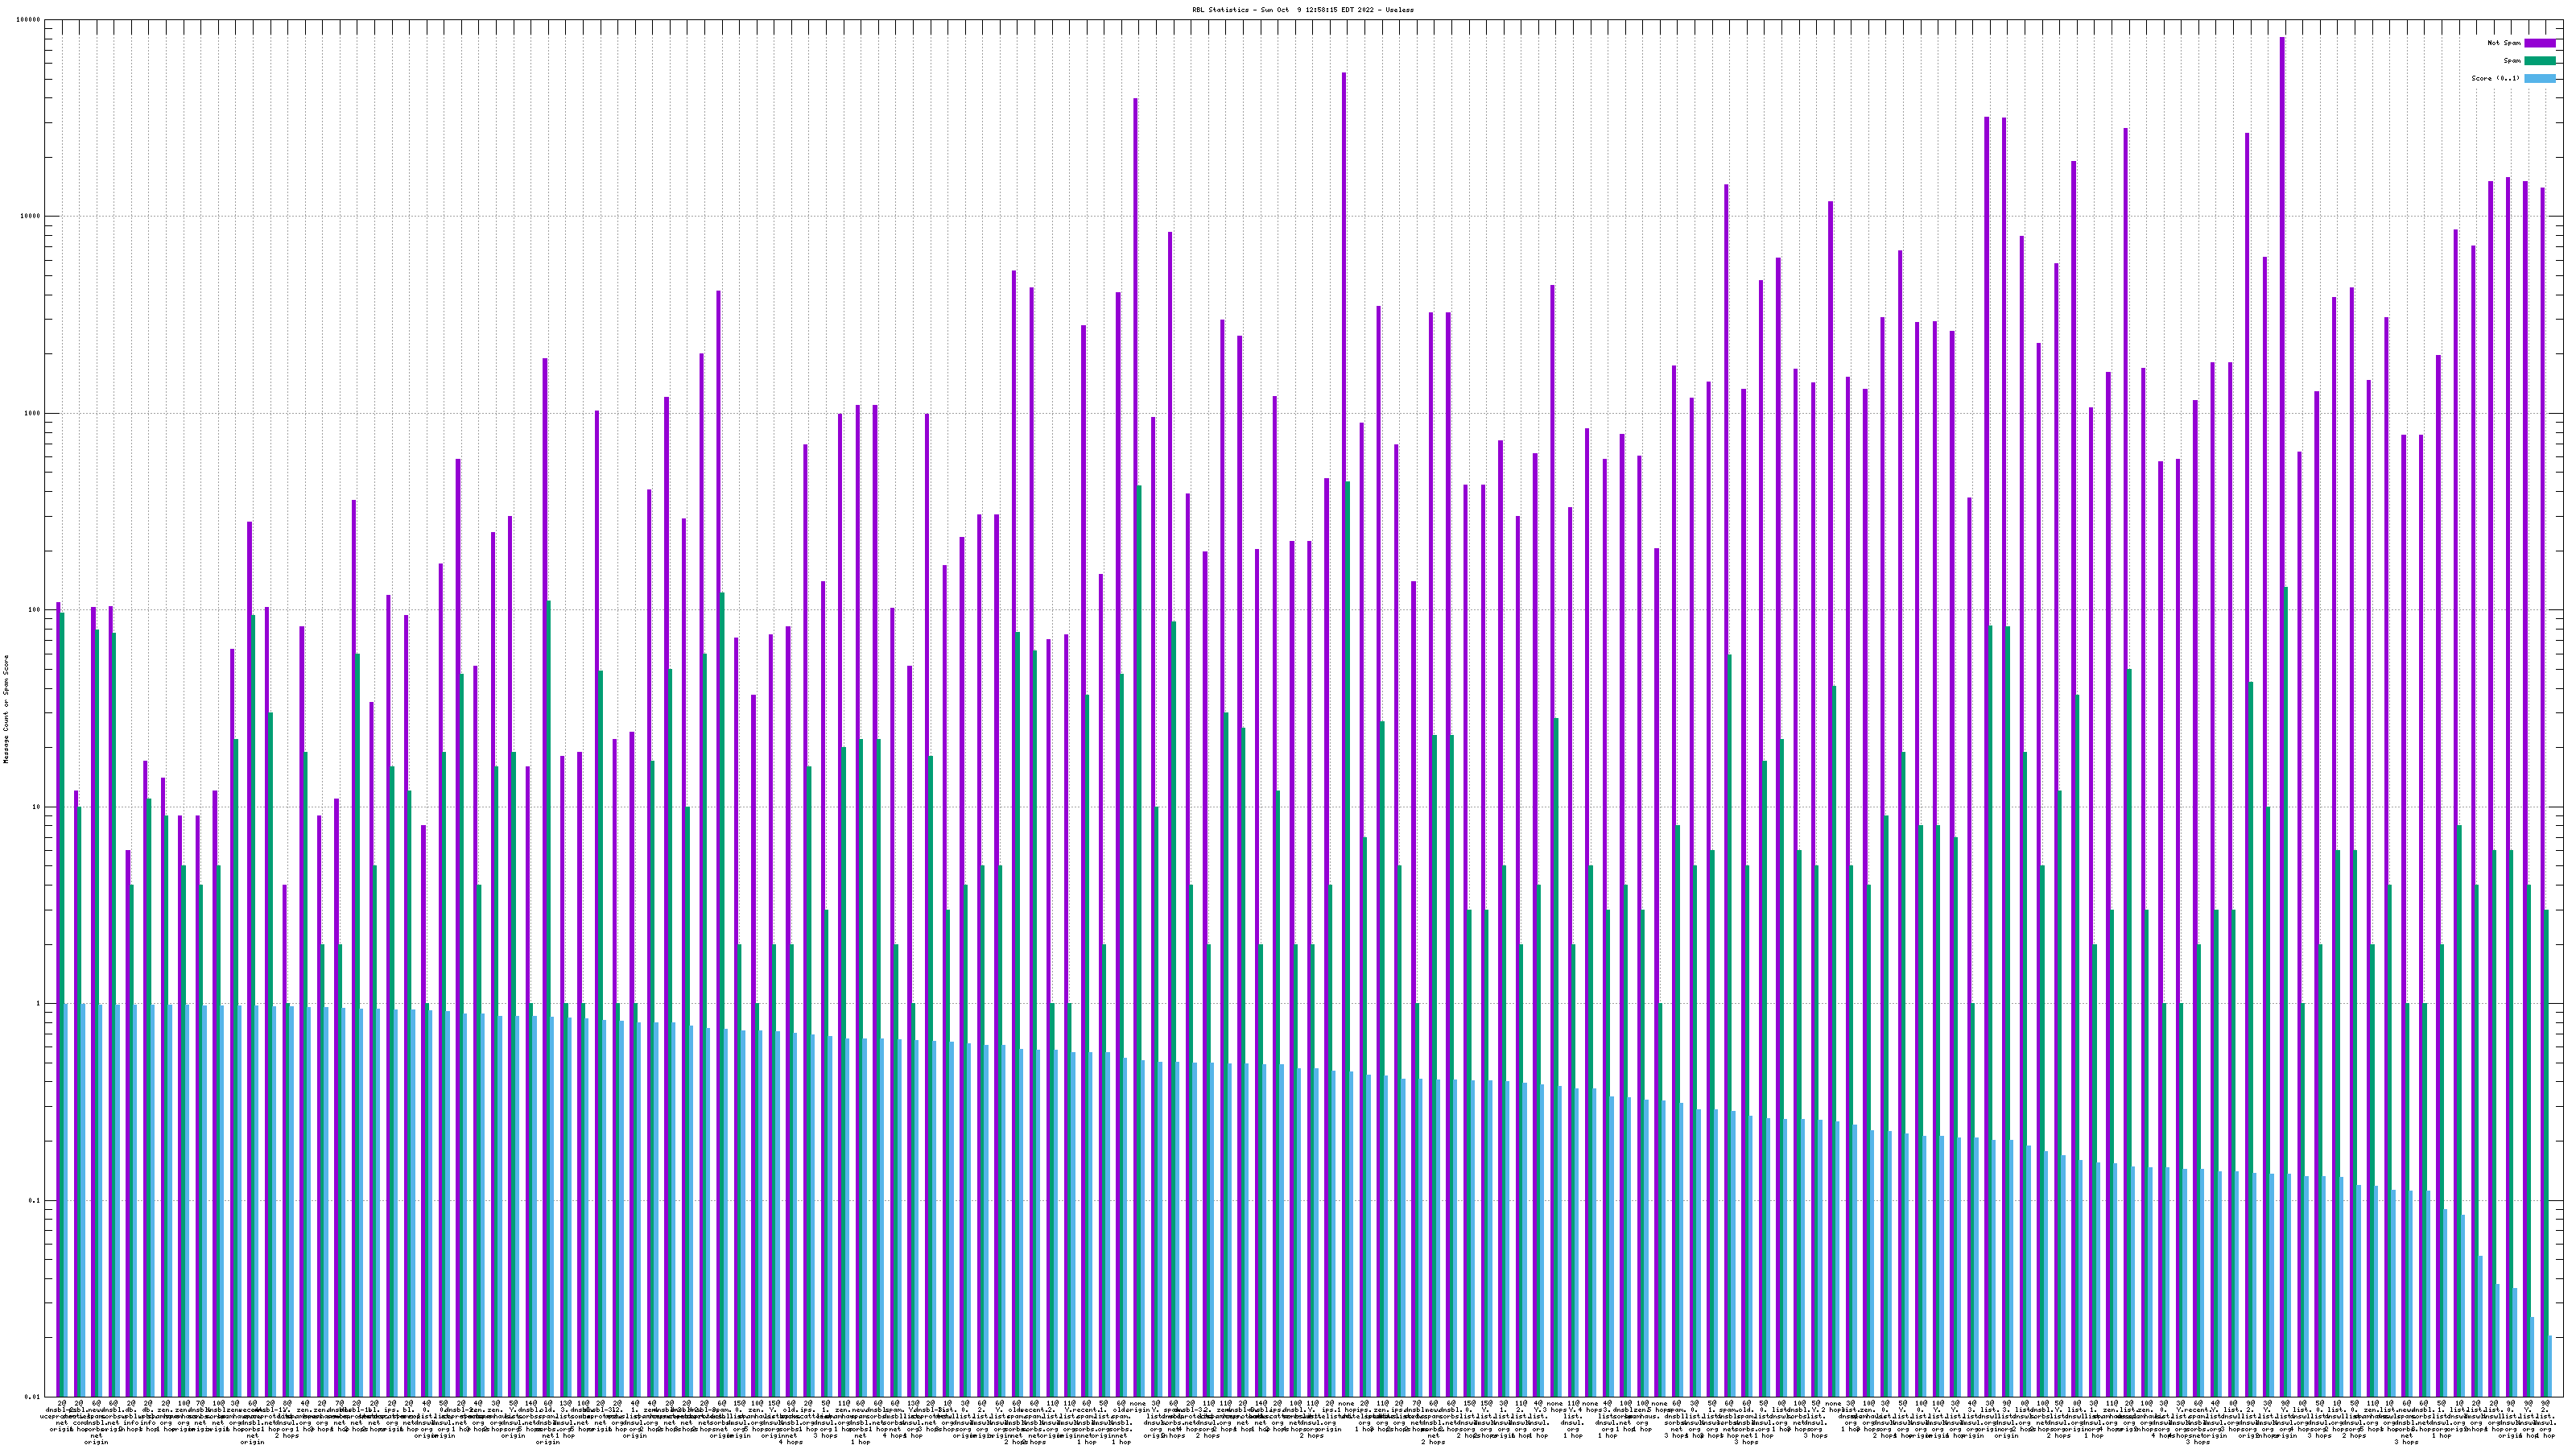Click the last blue Score bar at far right
This screenshot has width=2576, height=1449.
(x=2550, y=1366)
